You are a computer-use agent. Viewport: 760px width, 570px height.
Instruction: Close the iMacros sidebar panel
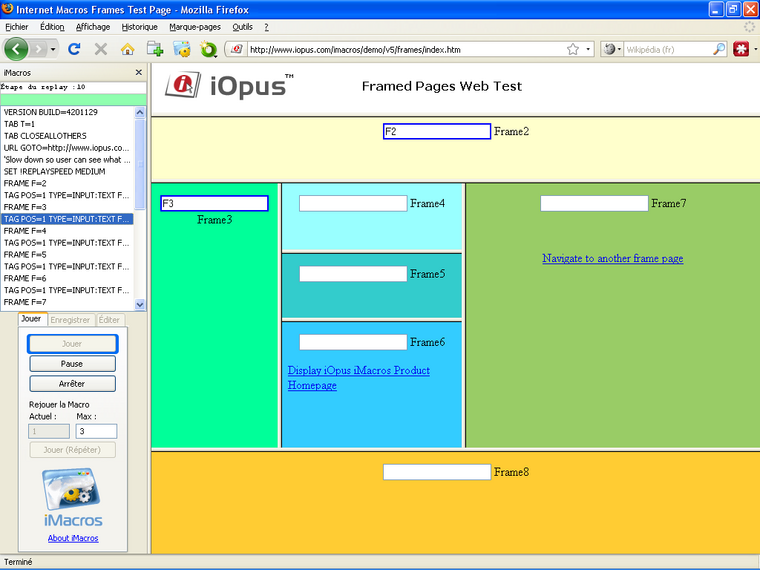[139, 72]
